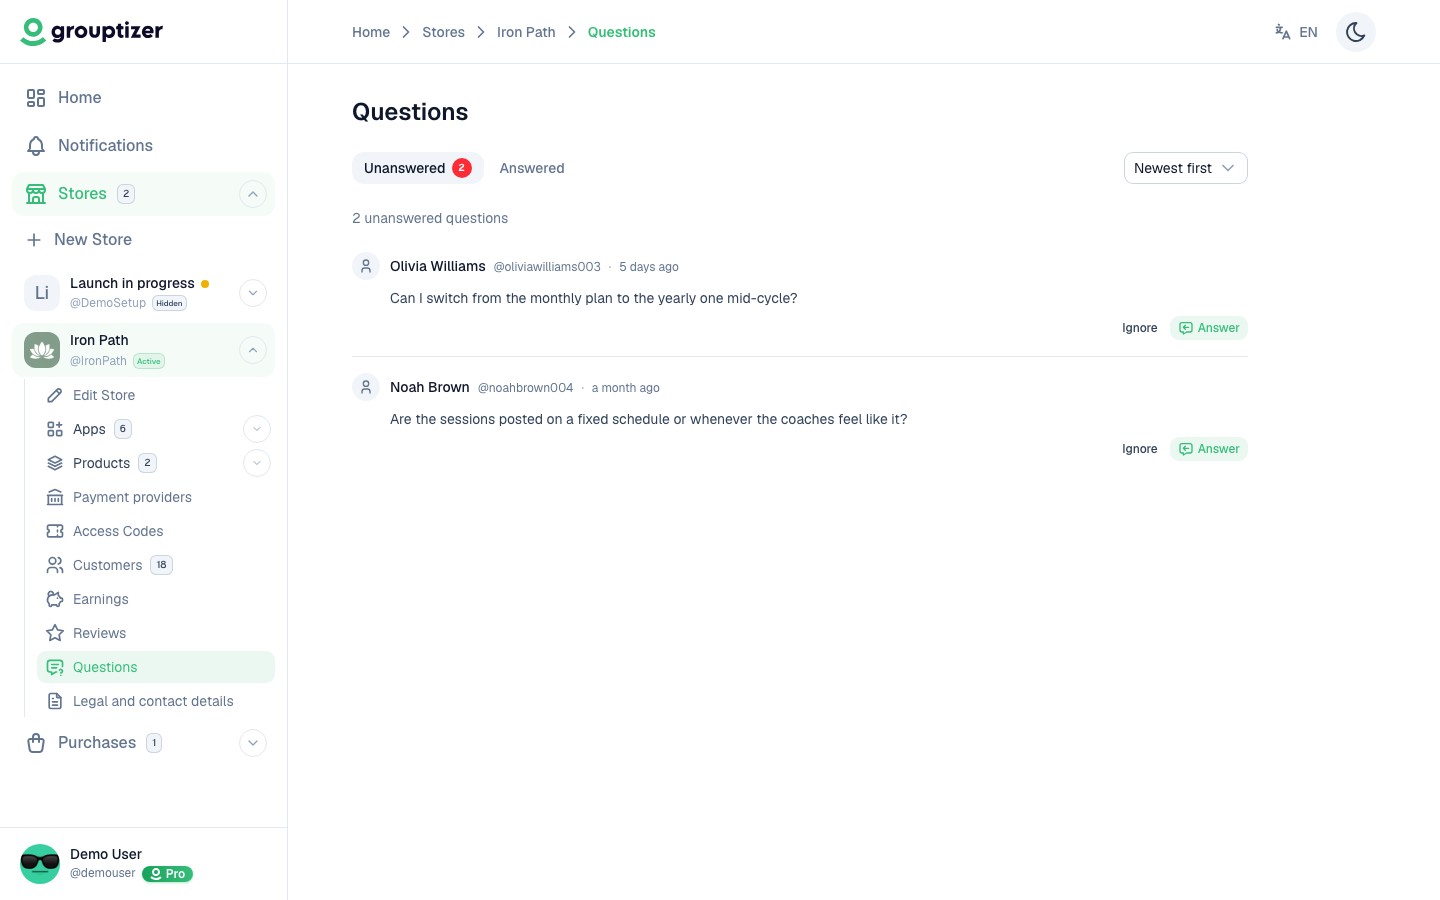This screenshot has height=900, width=1440.
Task: Collapse the Stores section chevron
Action: point(253,194)
